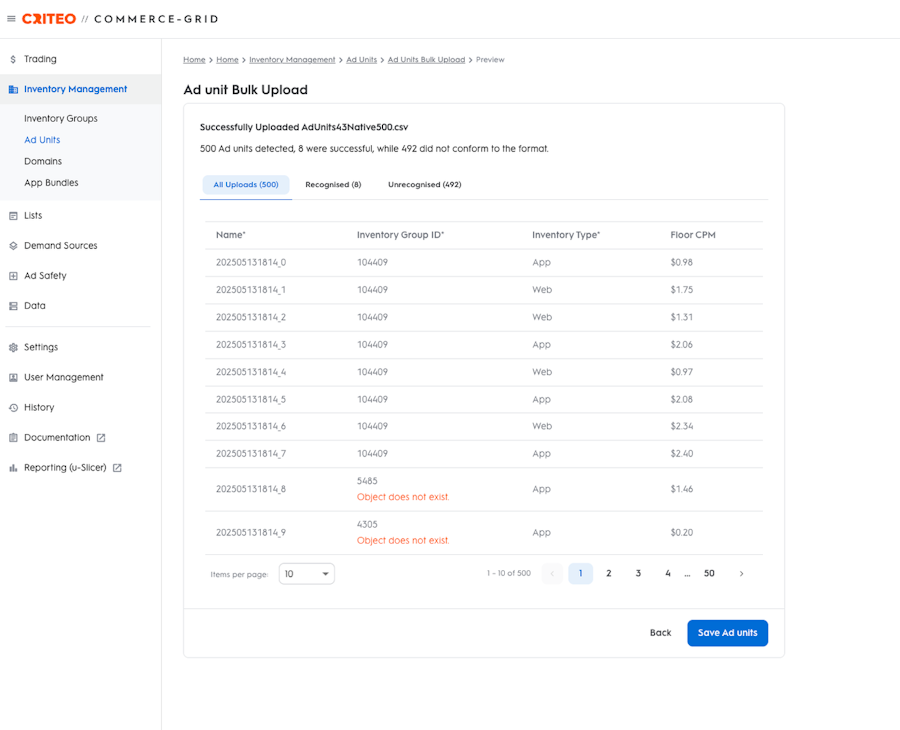Click the Lists sidebar icon
The image size is (900, 730).
point(13,216)
